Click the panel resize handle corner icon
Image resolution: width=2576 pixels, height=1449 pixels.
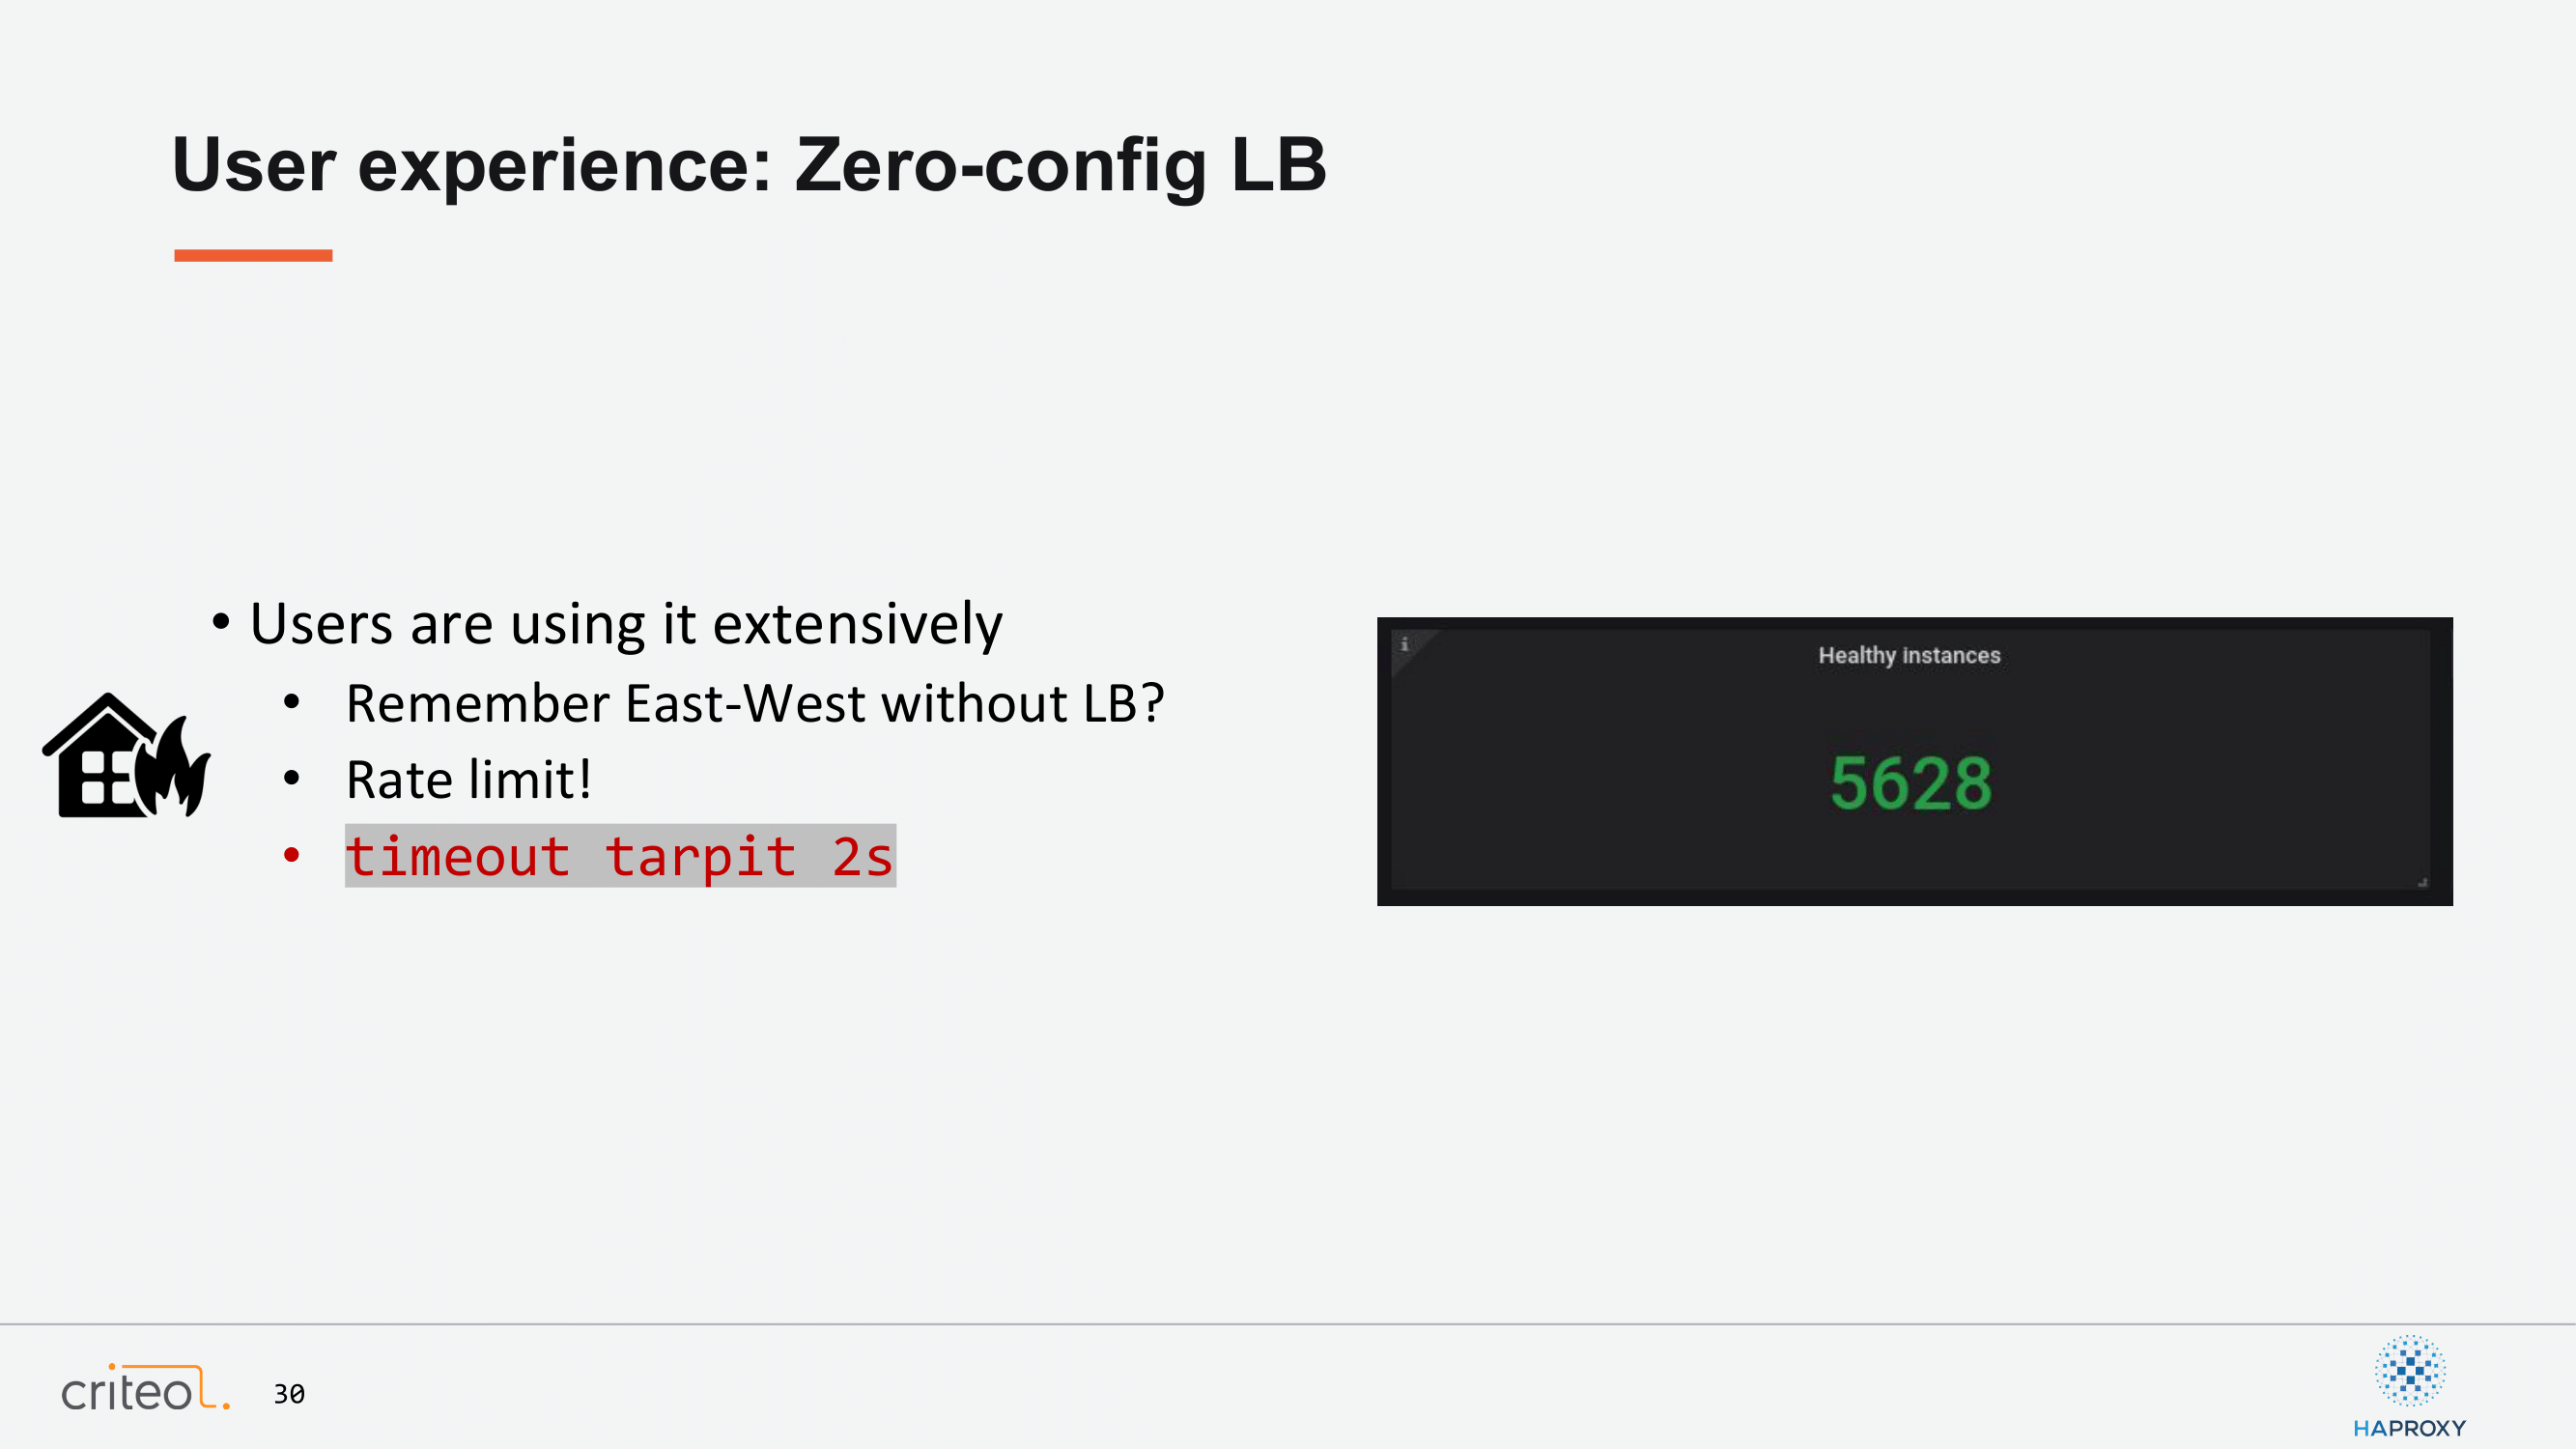pyautogui.click(x=2422, y=882)
